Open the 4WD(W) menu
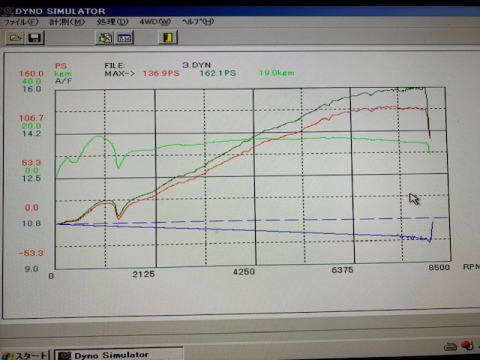 [155, 22]
